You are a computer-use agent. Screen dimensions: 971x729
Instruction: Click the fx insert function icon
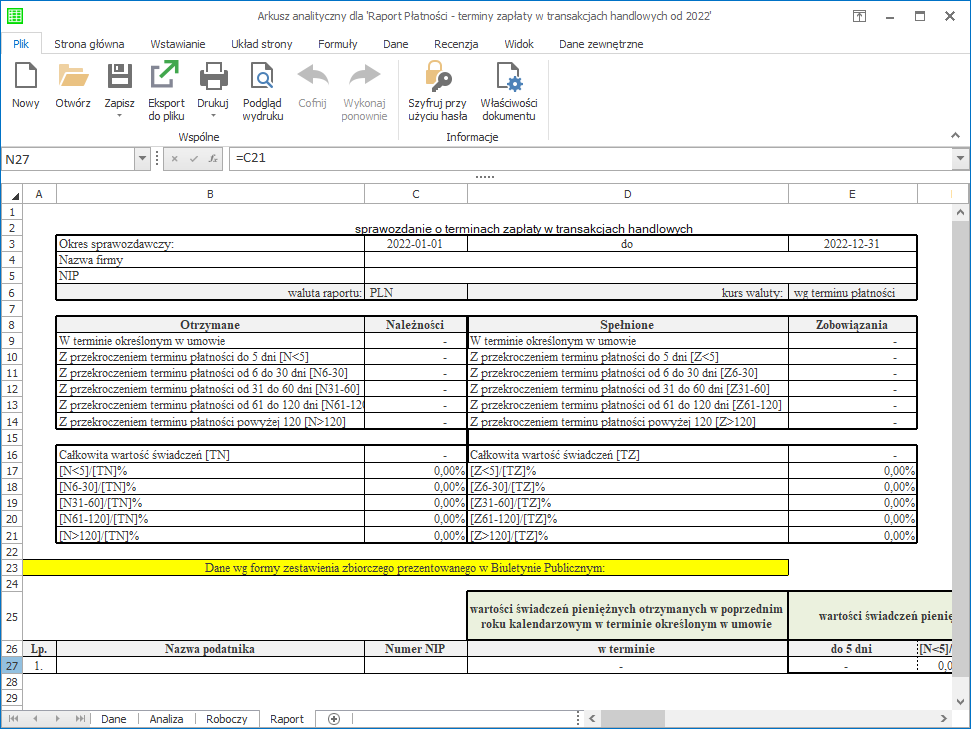click(x=212, y=159)
